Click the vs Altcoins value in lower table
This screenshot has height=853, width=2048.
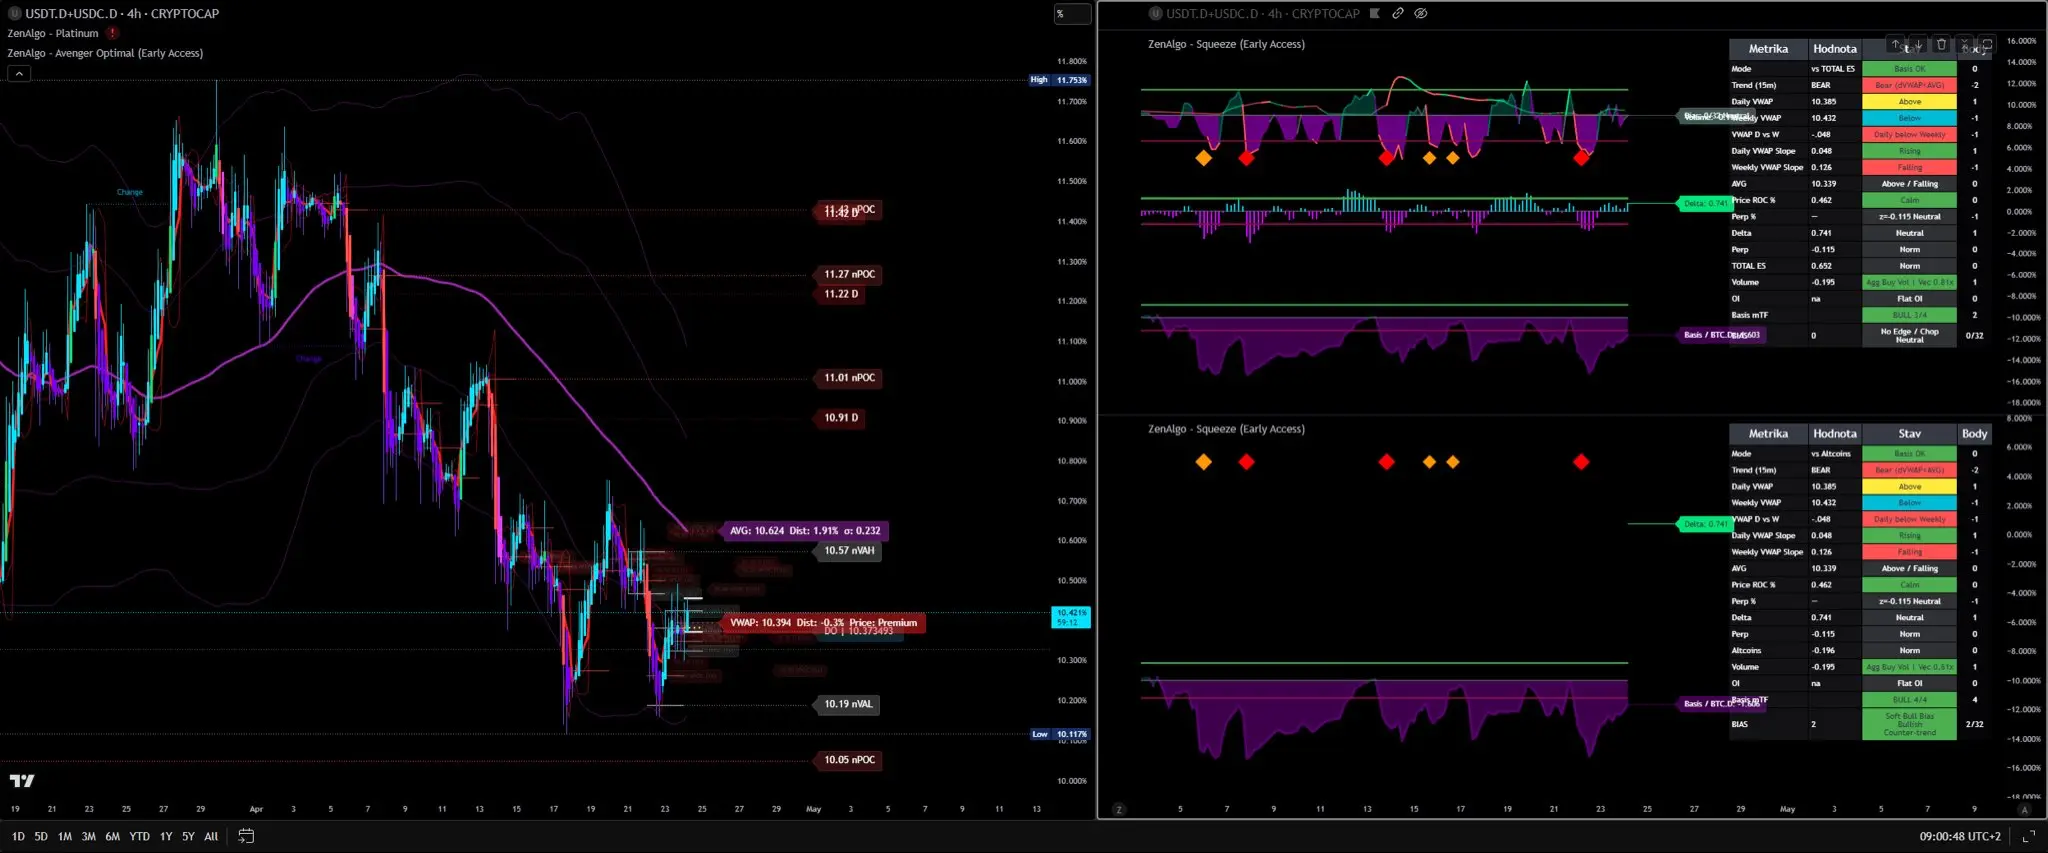click(x=1831, y=454)
